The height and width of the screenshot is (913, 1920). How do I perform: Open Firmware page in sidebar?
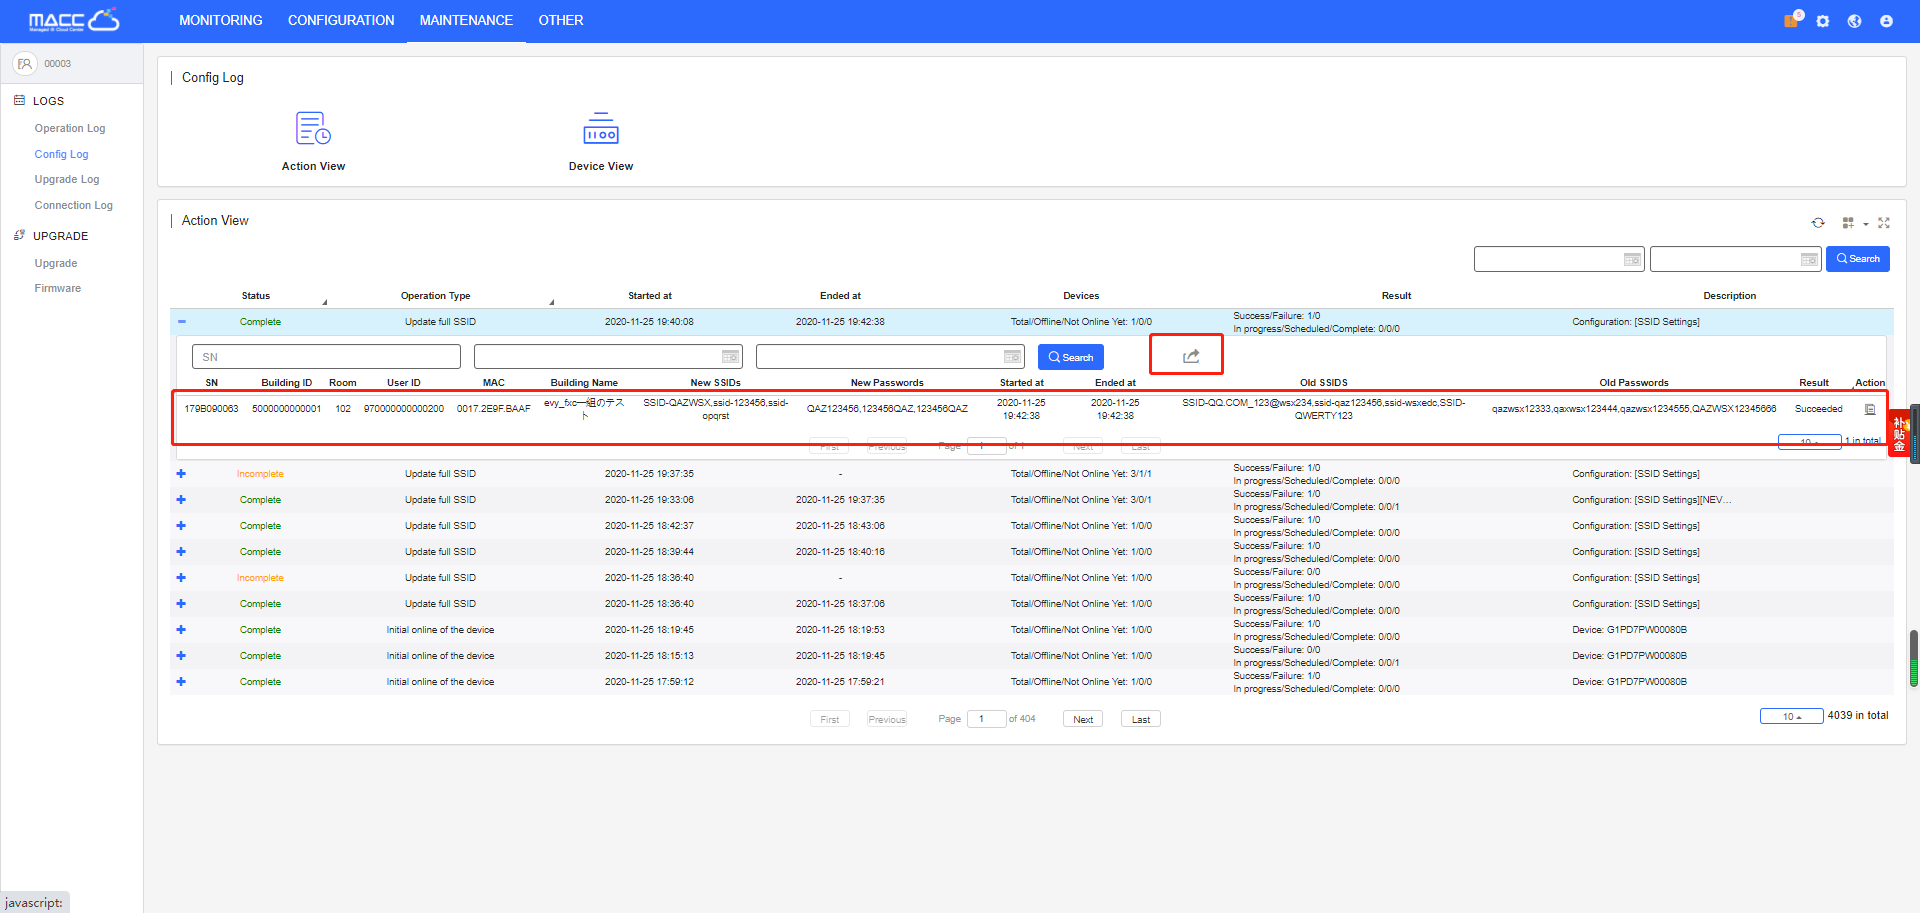[x=58, y=288]
